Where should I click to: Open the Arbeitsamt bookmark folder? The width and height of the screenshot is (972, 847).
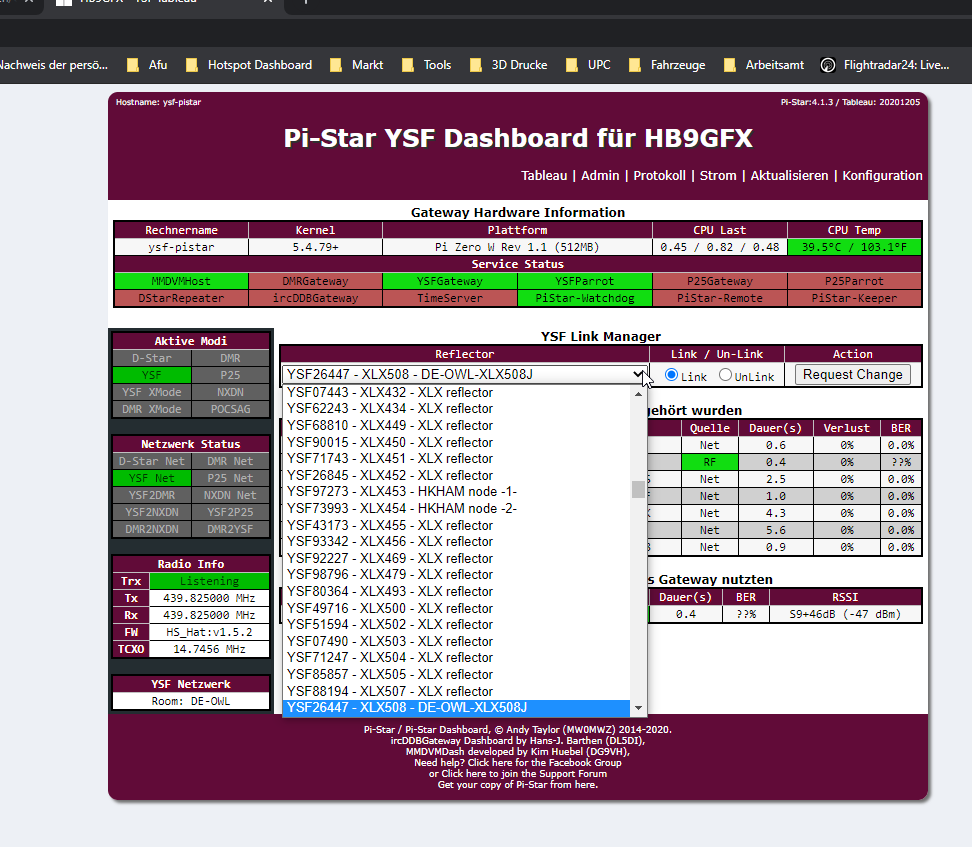[764, 65]
